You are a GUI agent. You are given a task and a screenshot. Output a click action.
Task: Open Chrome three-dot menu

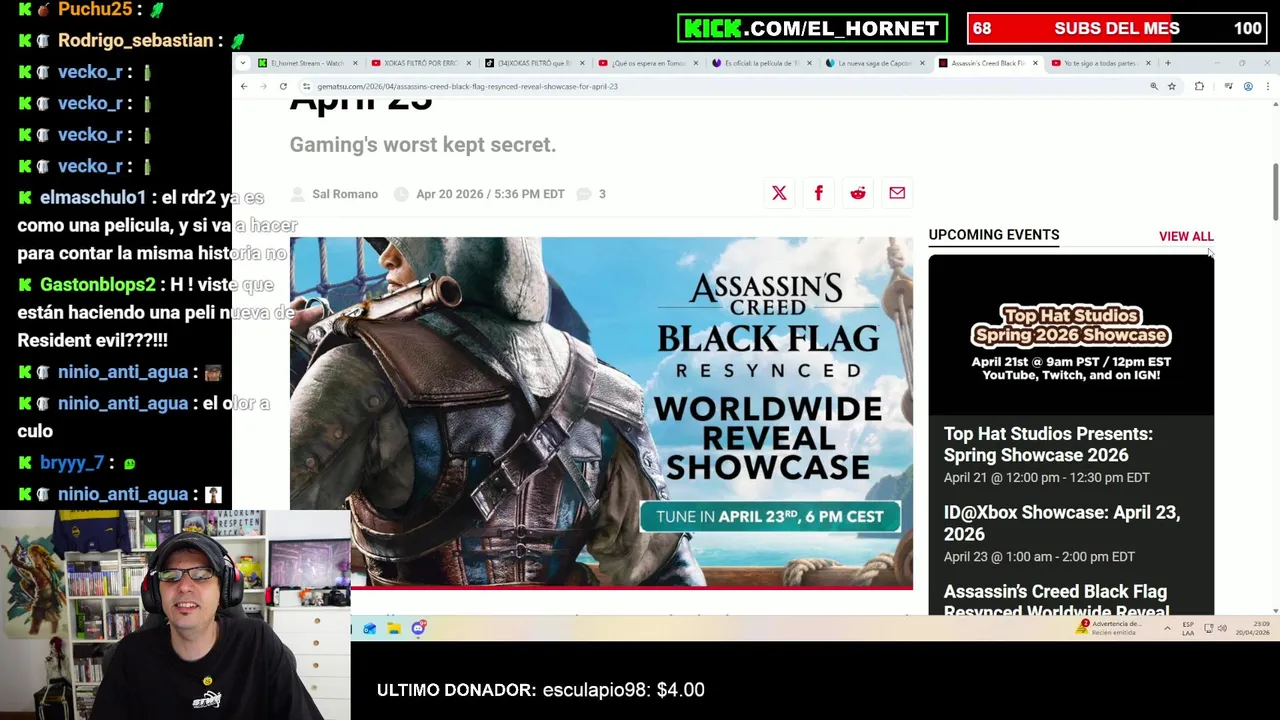(x=1267, y=86)
